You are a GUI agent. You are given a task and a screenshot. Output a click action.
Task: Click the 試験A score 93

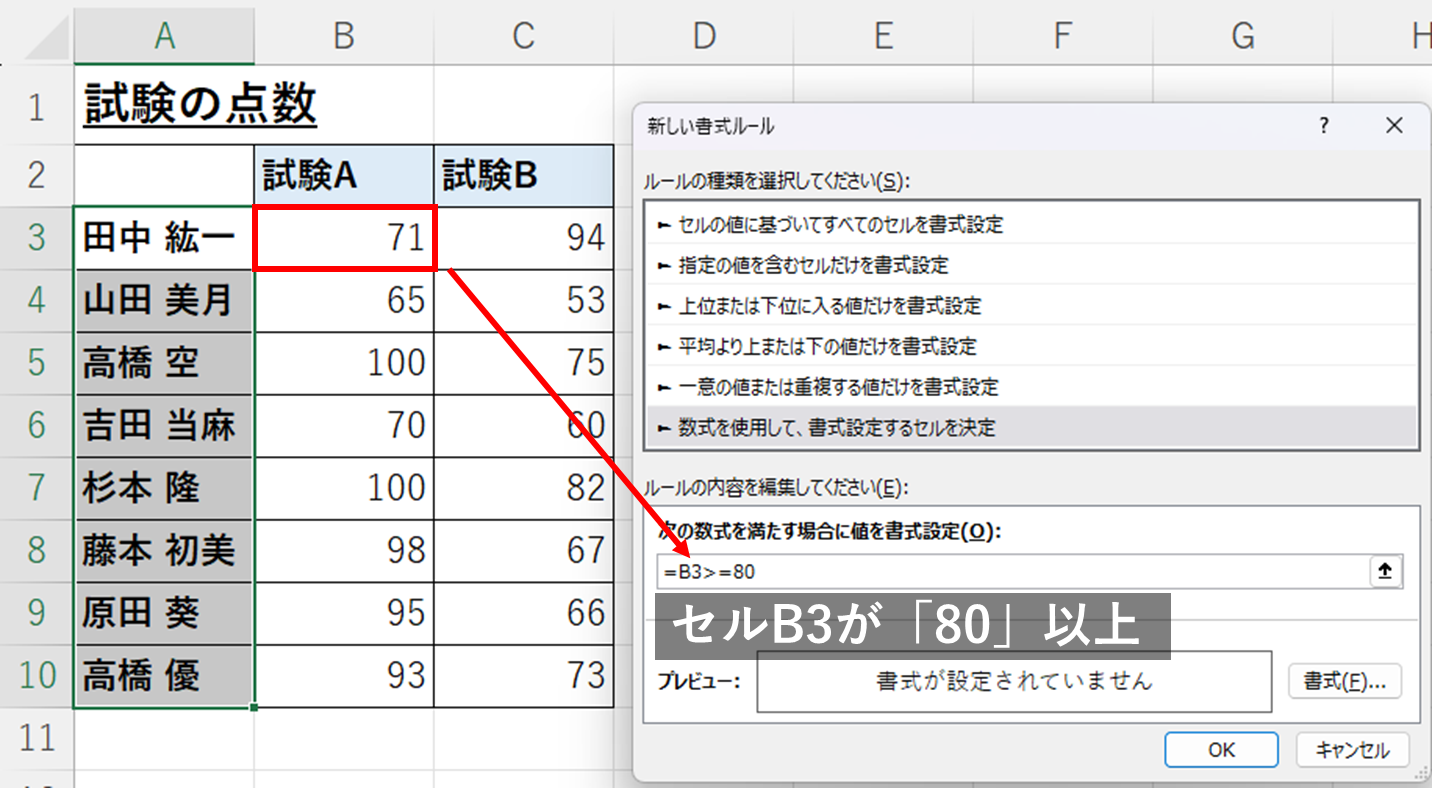(x=344, y=675)
